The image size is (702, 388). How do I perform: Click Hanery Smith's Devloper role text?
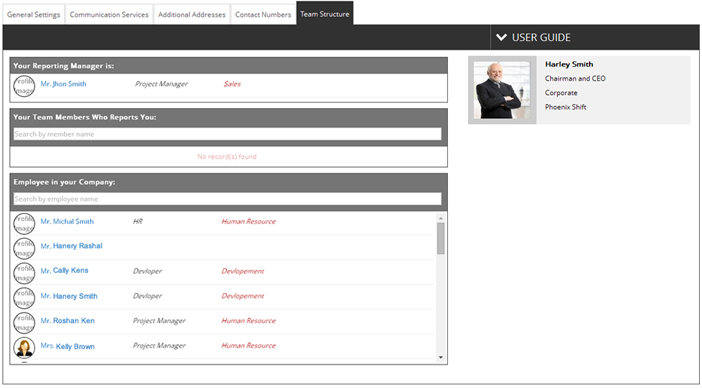(147, 296)
